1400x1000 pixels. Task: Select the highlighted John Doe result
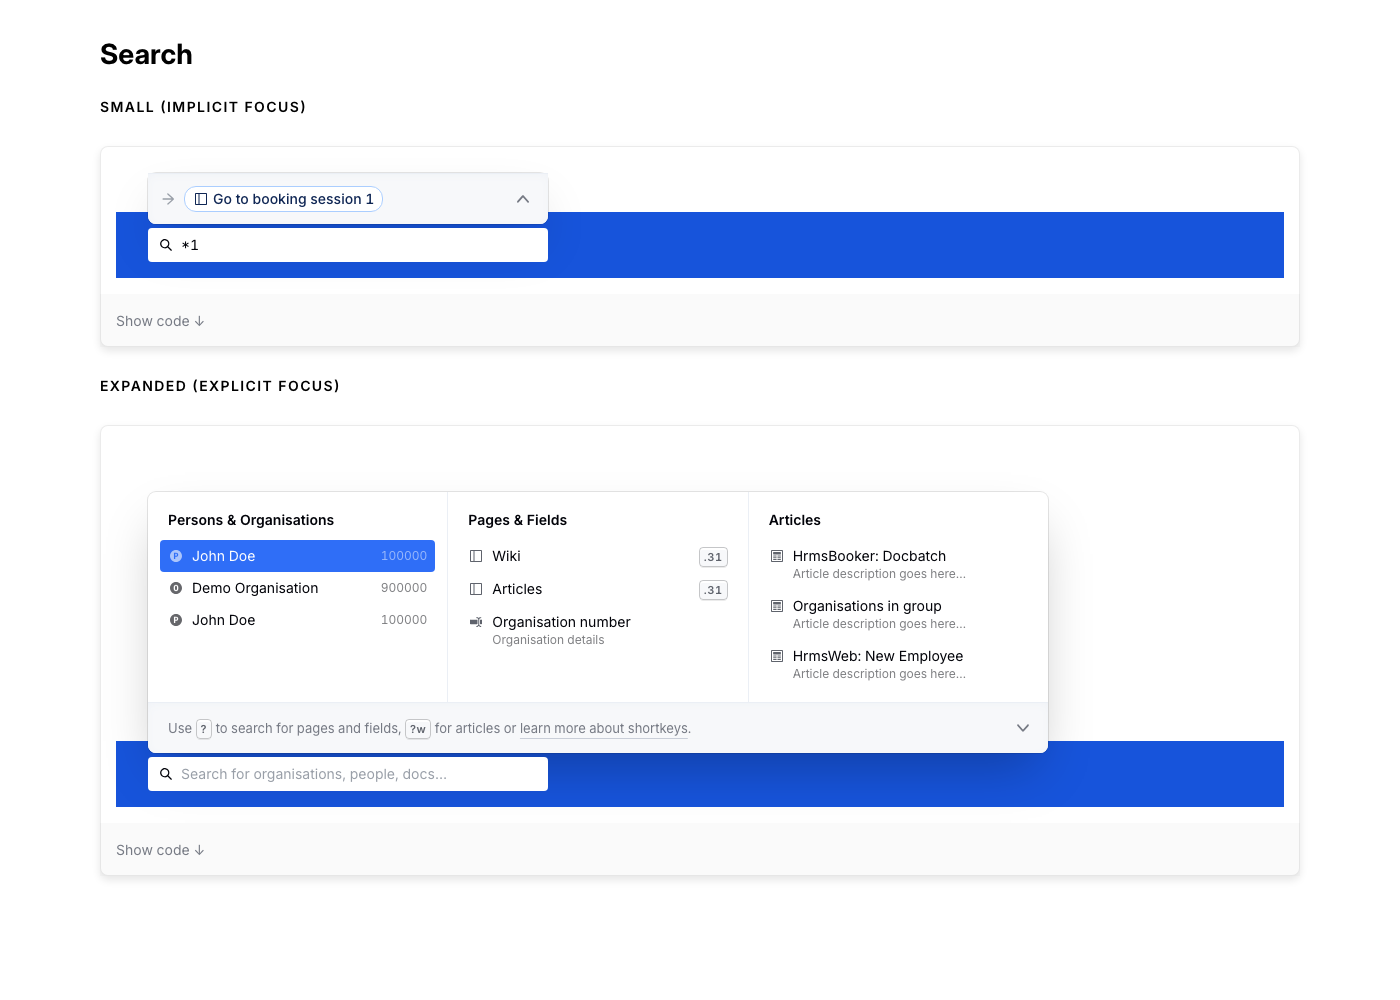[x=297, y=556]
